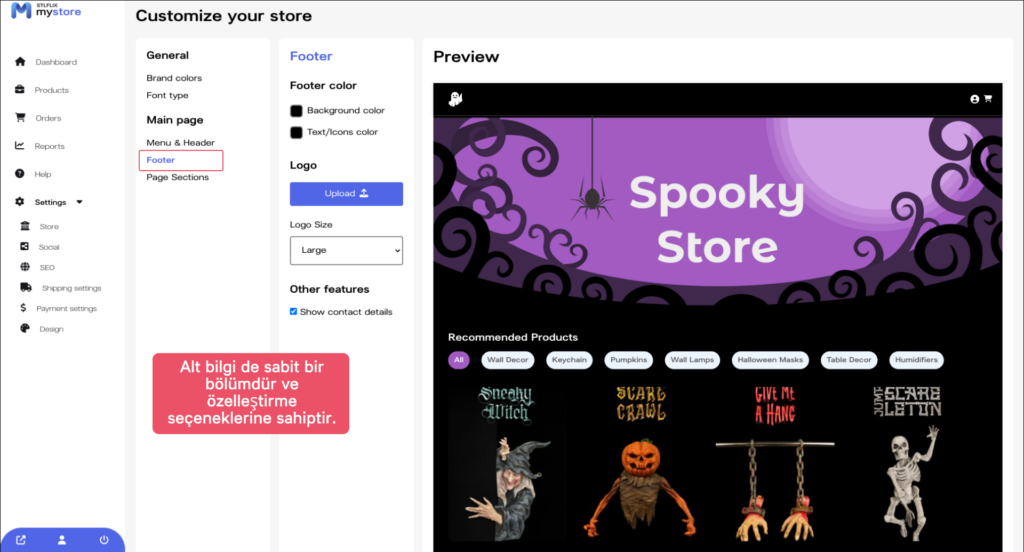
Task: Click the cart icon in store preview header
Action: pos(988,99)
